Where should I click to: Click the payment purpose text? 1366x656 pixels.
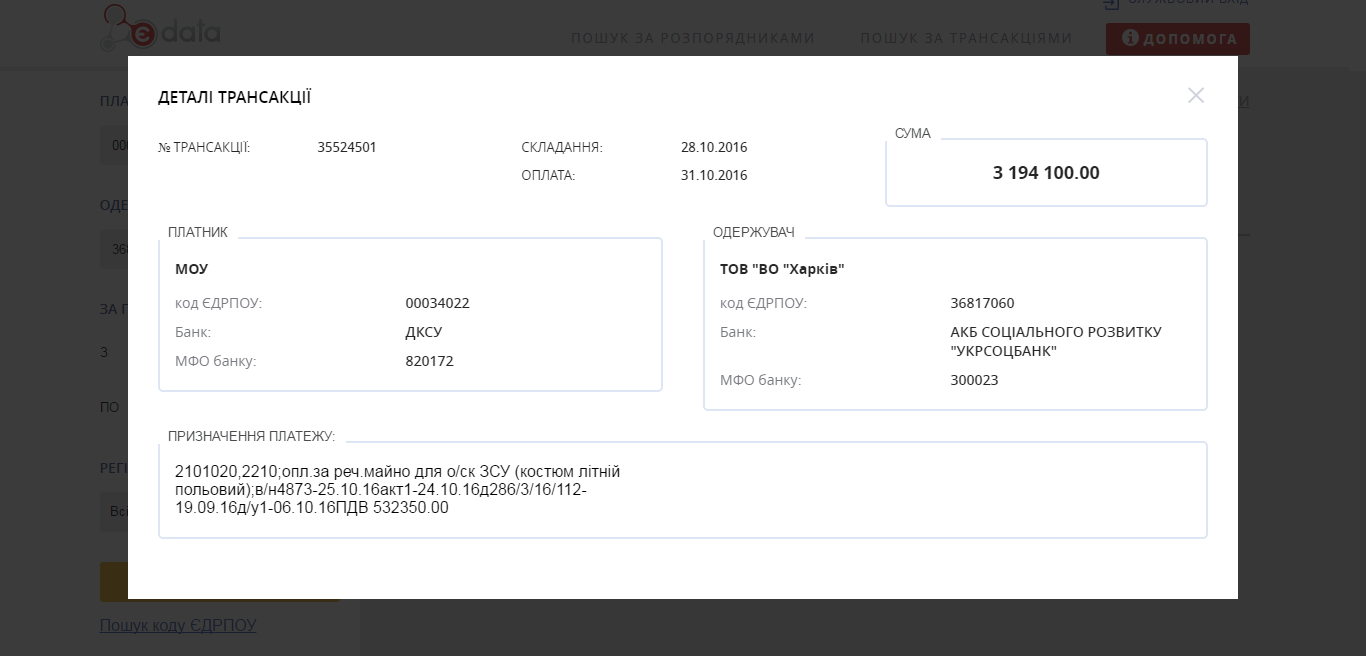coord(400,490)
